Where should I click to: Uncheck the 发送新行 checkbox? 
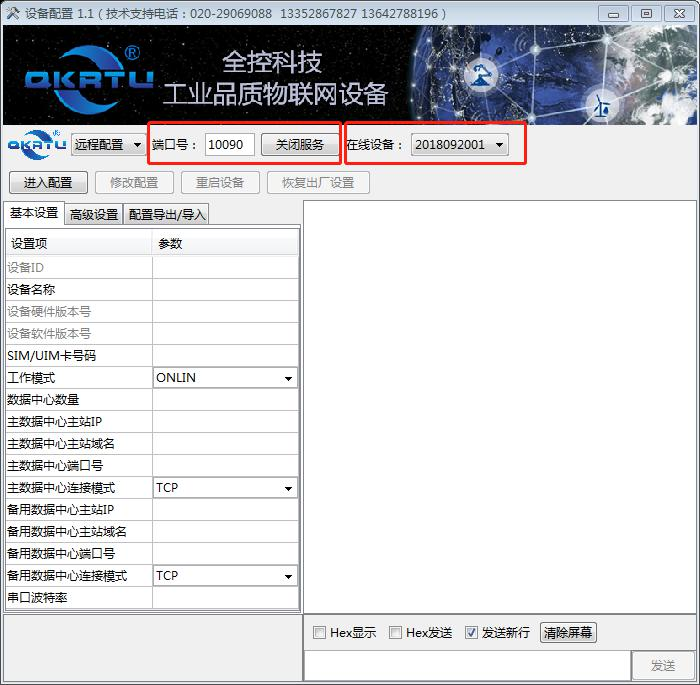[471, 632]
